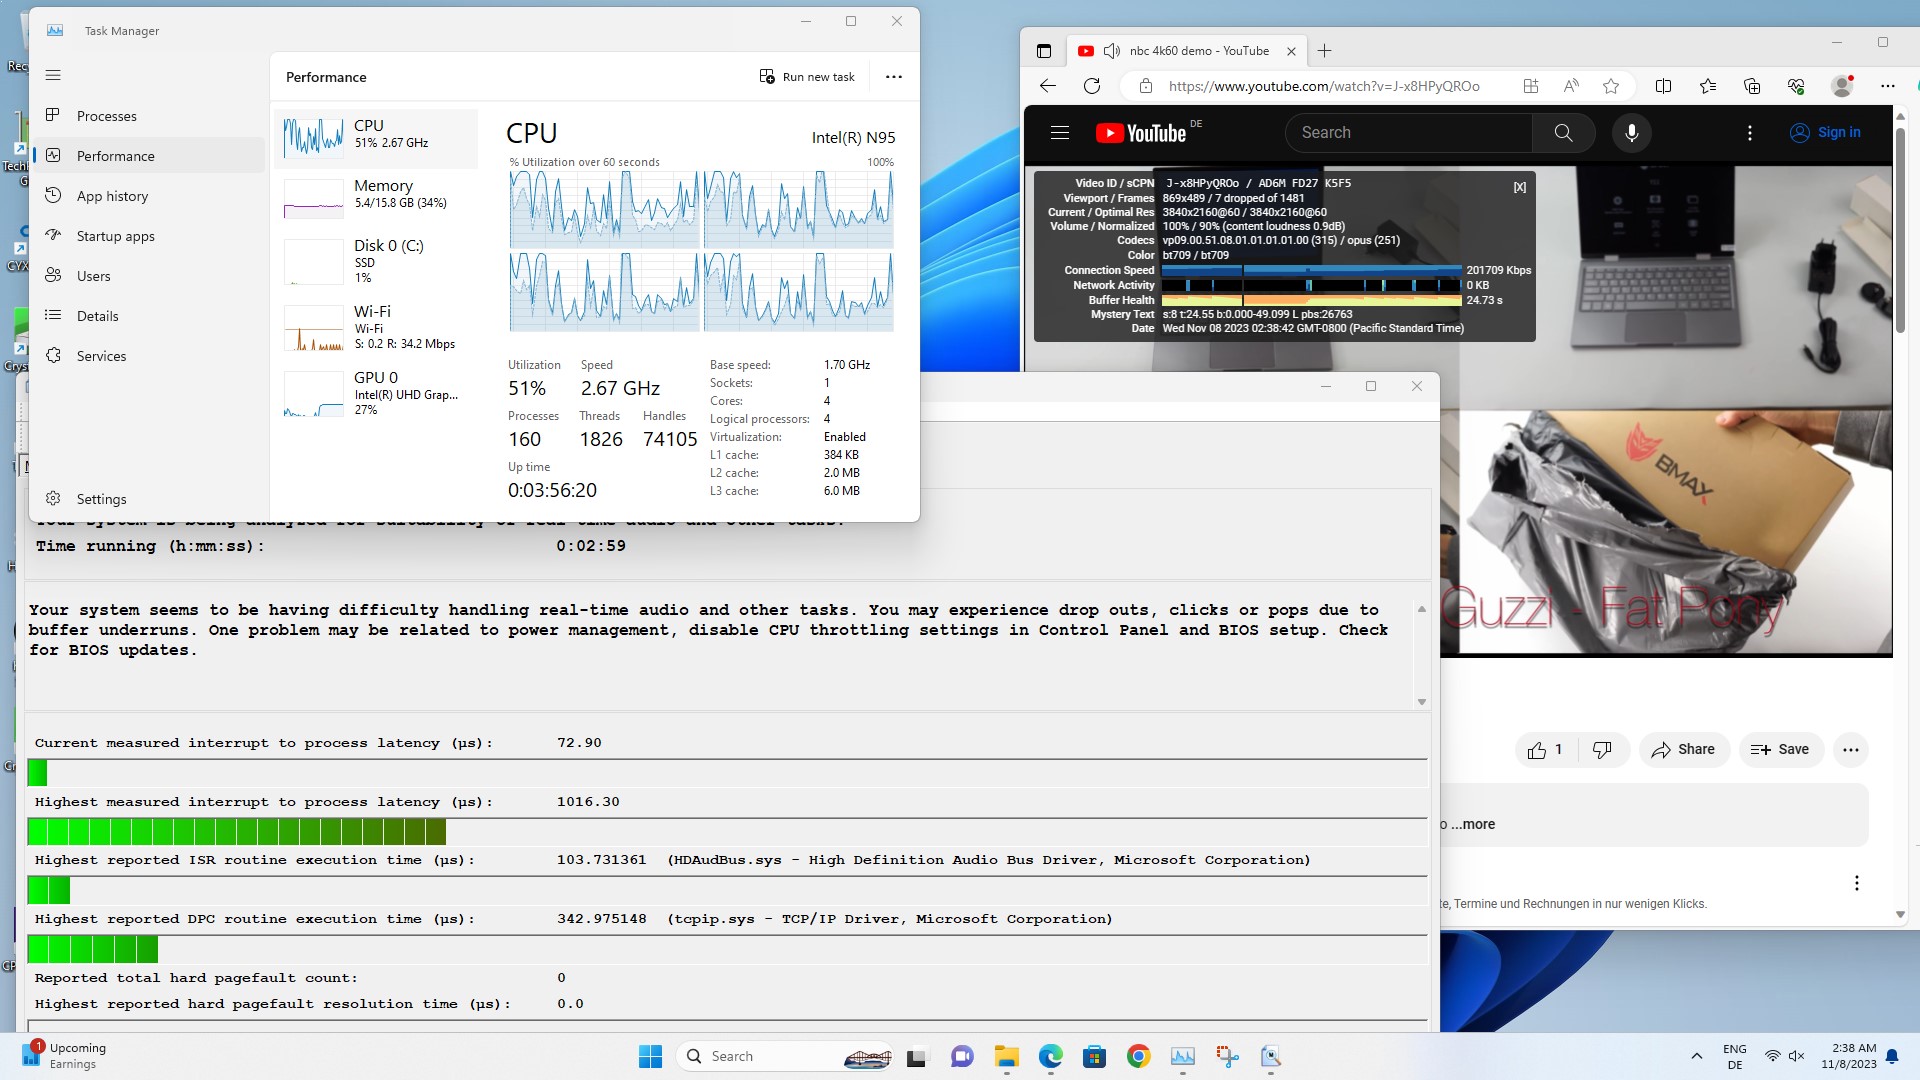Click YouTube search input field

[1408, 133]
